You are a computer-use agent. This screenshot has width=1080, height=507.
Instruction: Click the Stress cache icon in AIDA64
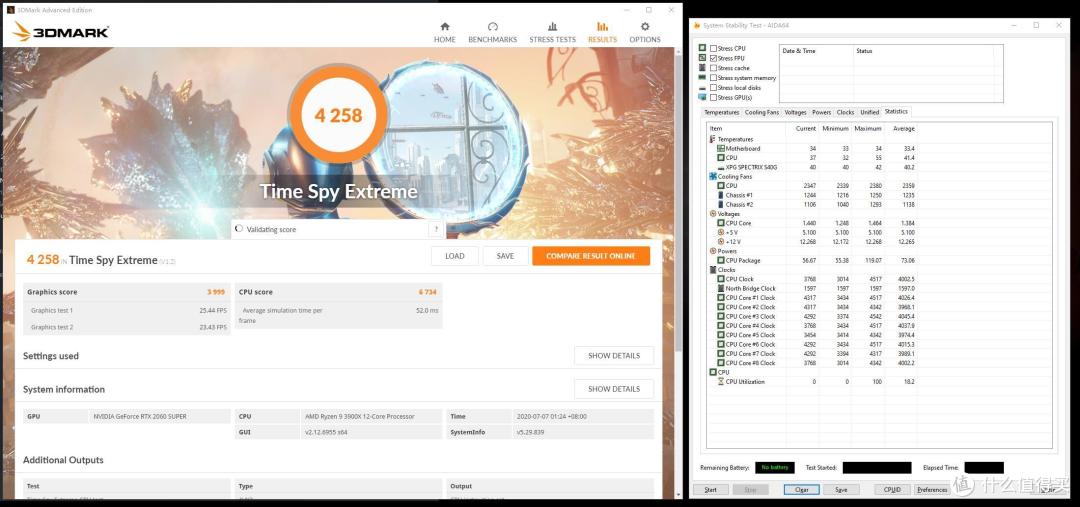coord(703,68)
